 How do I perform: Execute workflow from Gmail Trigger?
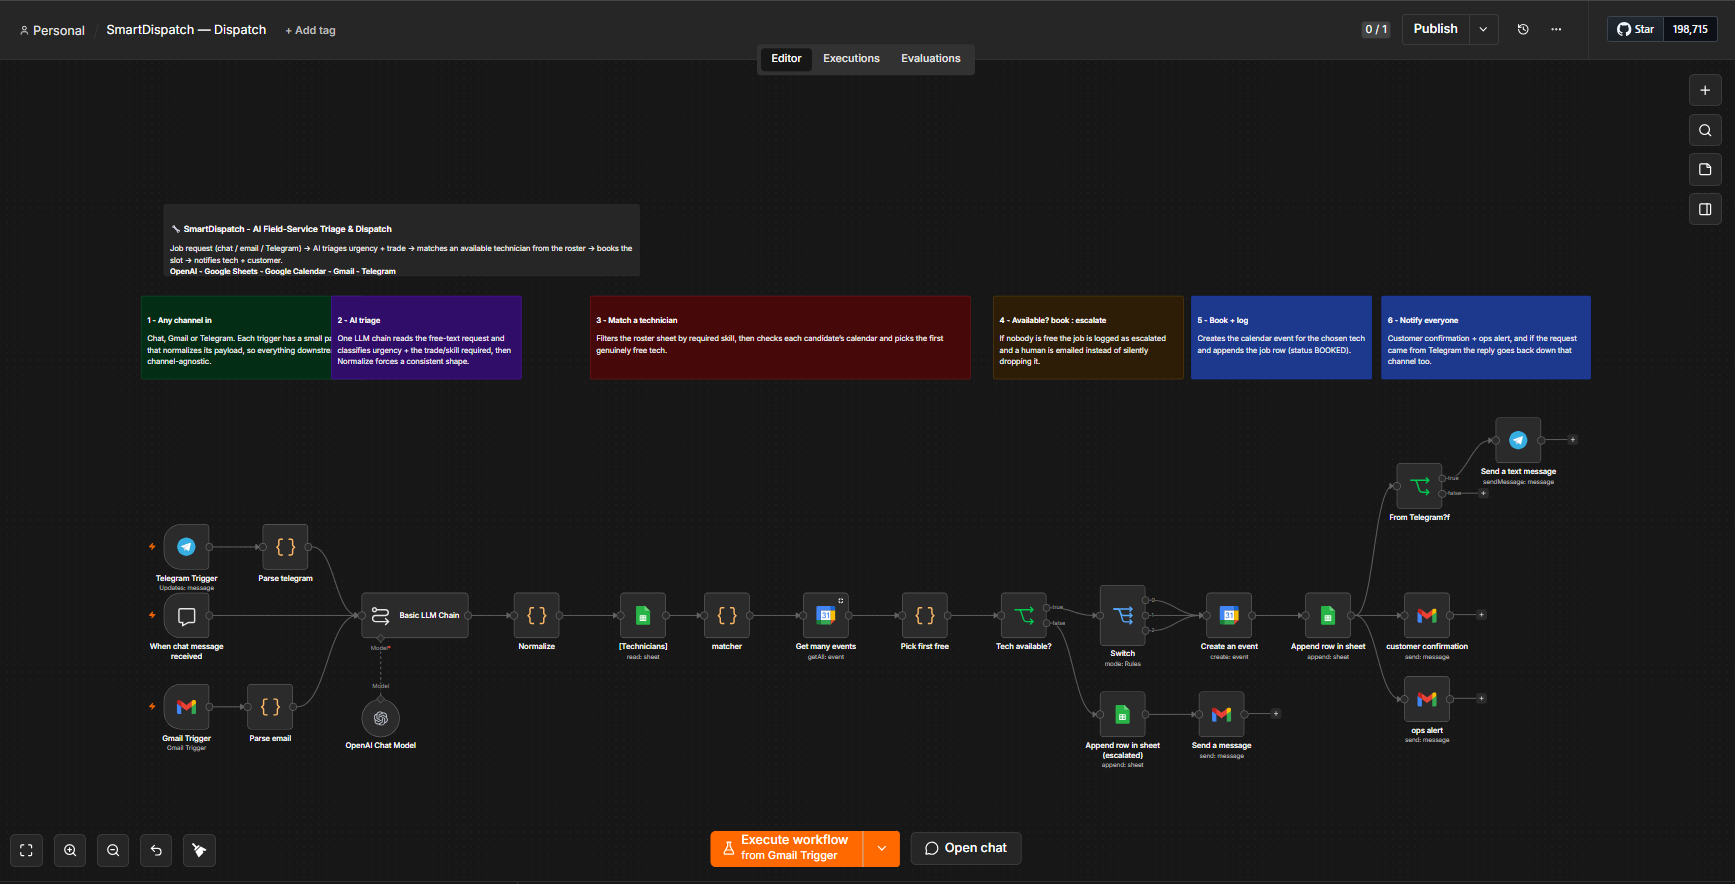[x=787, y=848]
